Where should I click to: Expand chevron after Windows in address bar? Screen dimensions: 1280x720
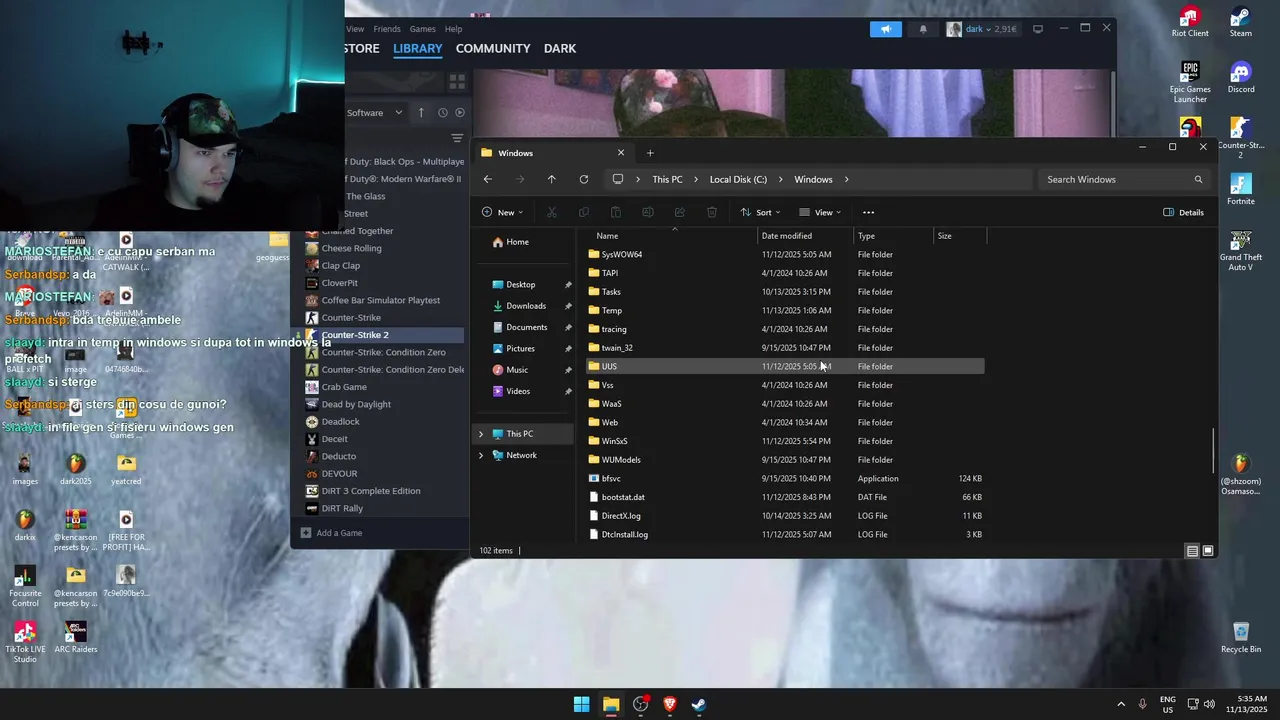[x=846, y=180]
